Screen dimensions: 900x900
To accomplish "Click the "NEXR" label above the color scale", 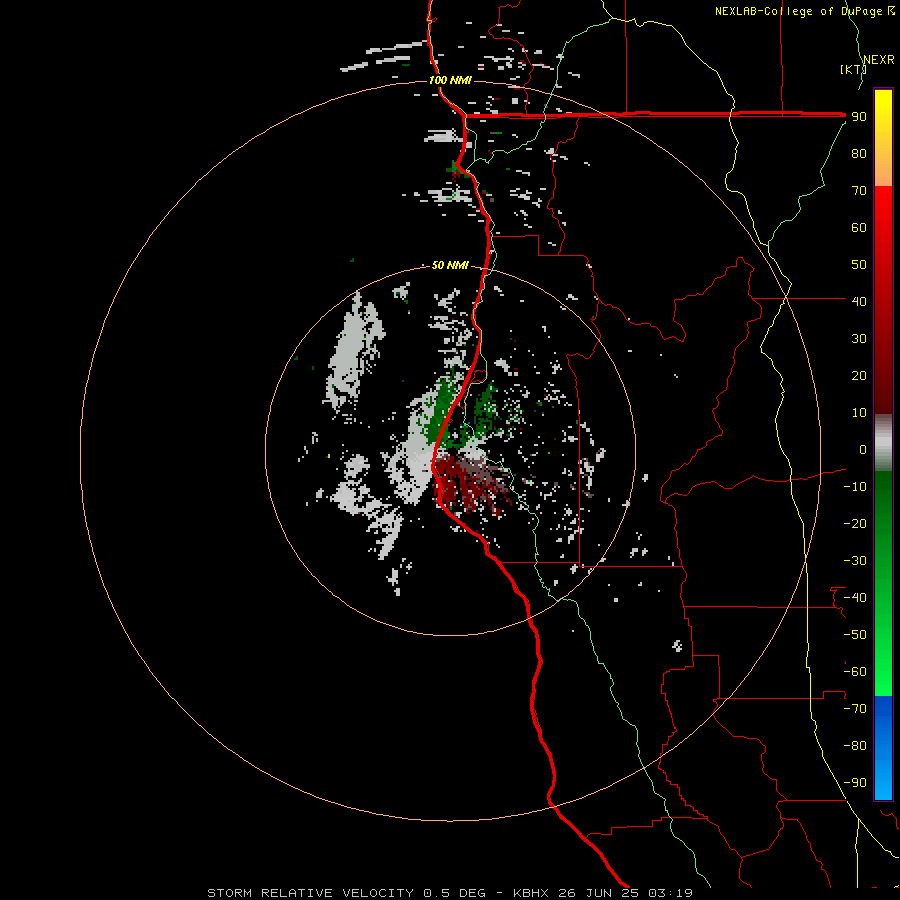I will (879, 60).
